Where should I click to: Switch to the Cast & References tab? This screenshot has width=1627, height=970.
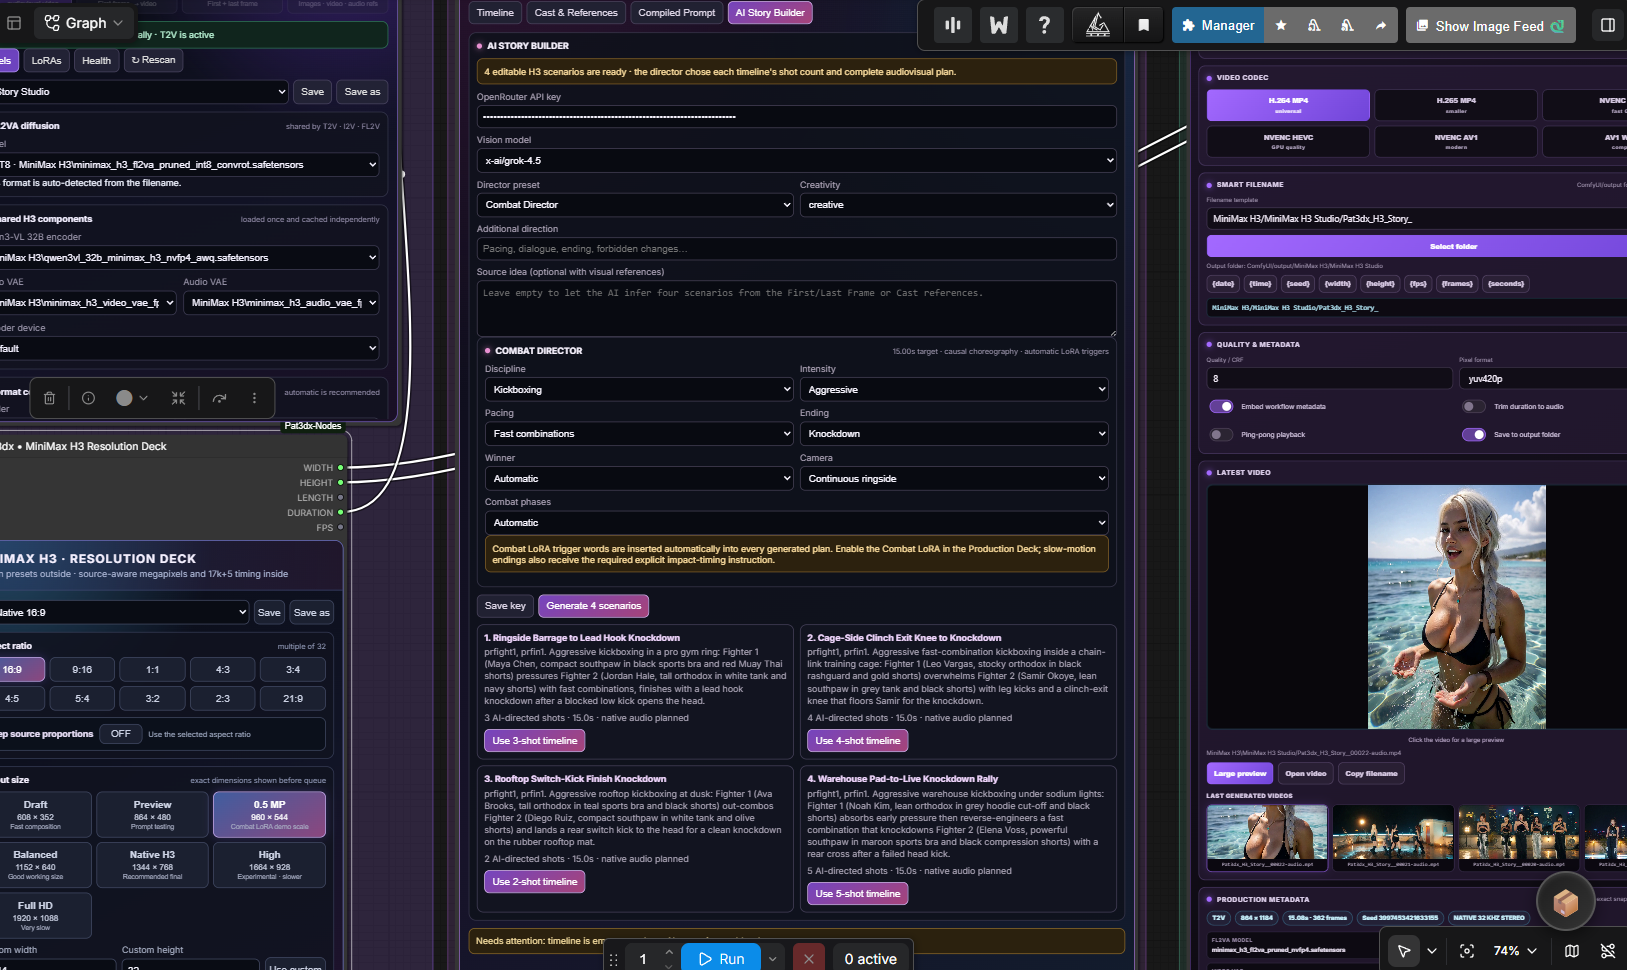tap(576, 12)
